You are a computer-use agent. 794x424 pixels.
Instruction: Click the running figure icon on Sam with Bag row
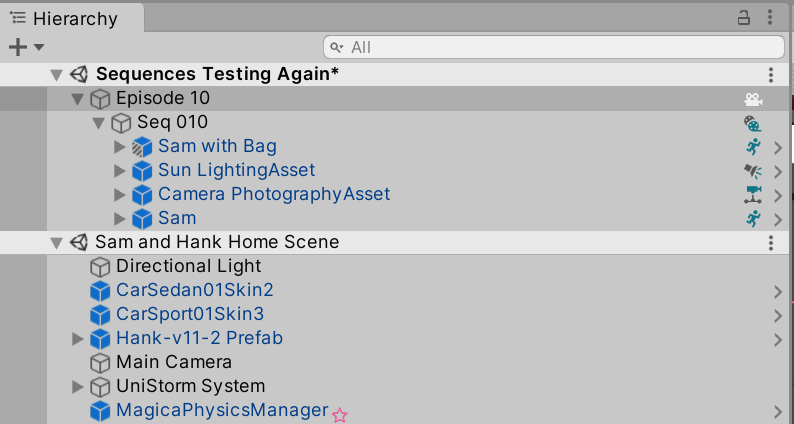pyautogui.click(x=753, y=147)
